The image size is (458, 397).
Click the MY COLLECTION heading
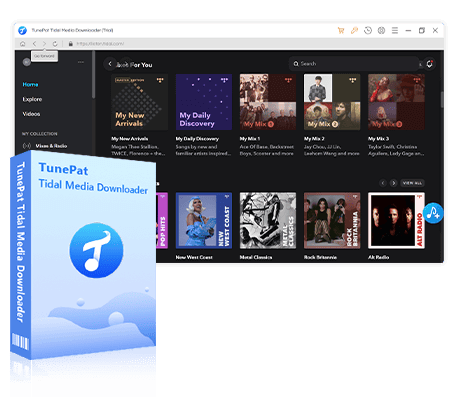(x=40, y=134)
